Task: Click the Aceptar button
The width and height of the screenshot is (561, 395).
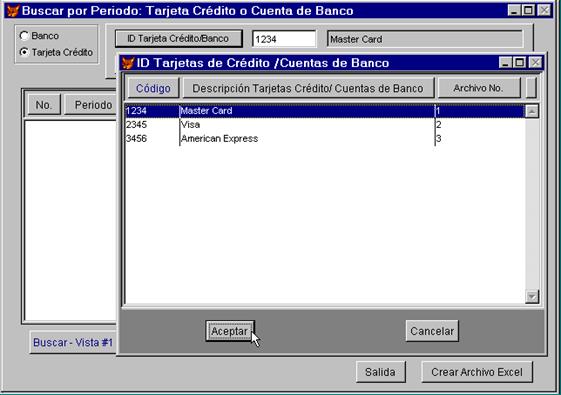Action: [x=230, y=331]
